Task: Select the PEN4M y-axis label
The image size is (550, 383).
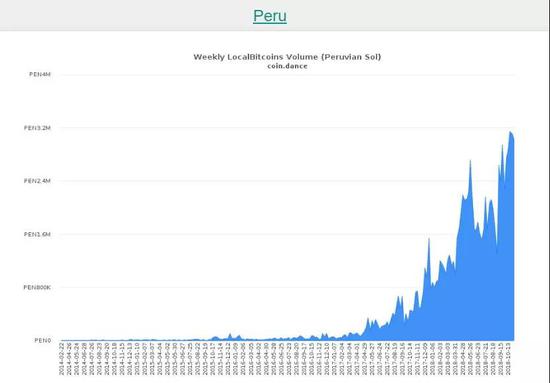Action: (40, 74)
